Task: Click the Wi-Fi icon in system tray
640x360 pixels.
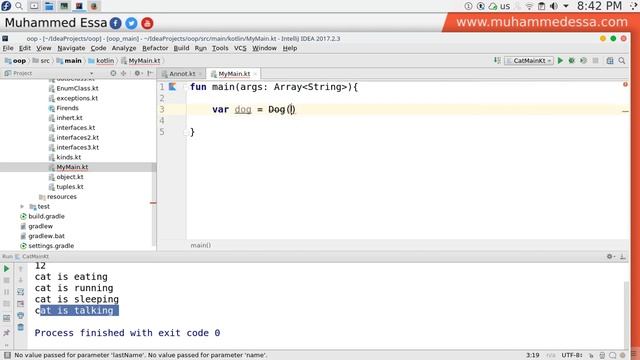Action: (x=529, y=6)
